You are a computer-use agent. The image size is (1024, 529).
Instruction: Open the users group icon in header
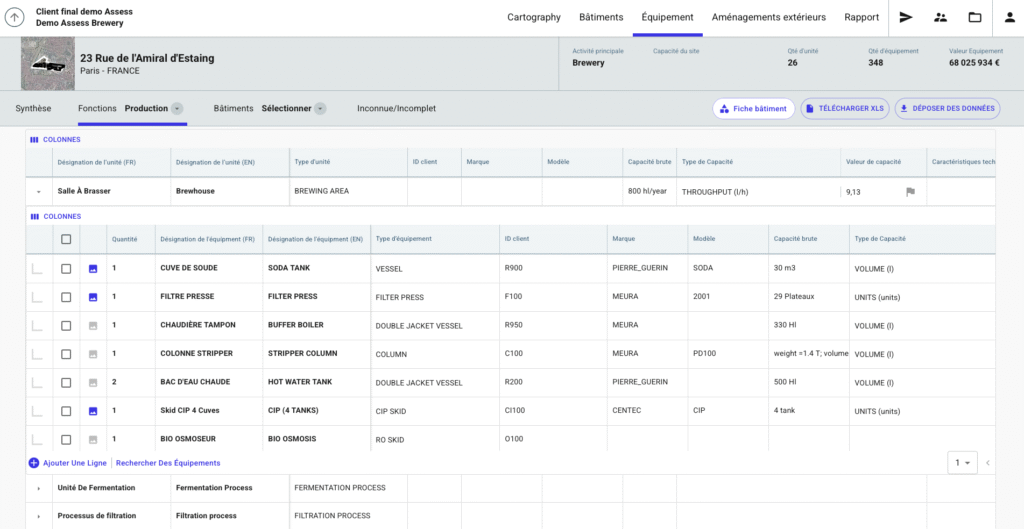click(940, 17)
